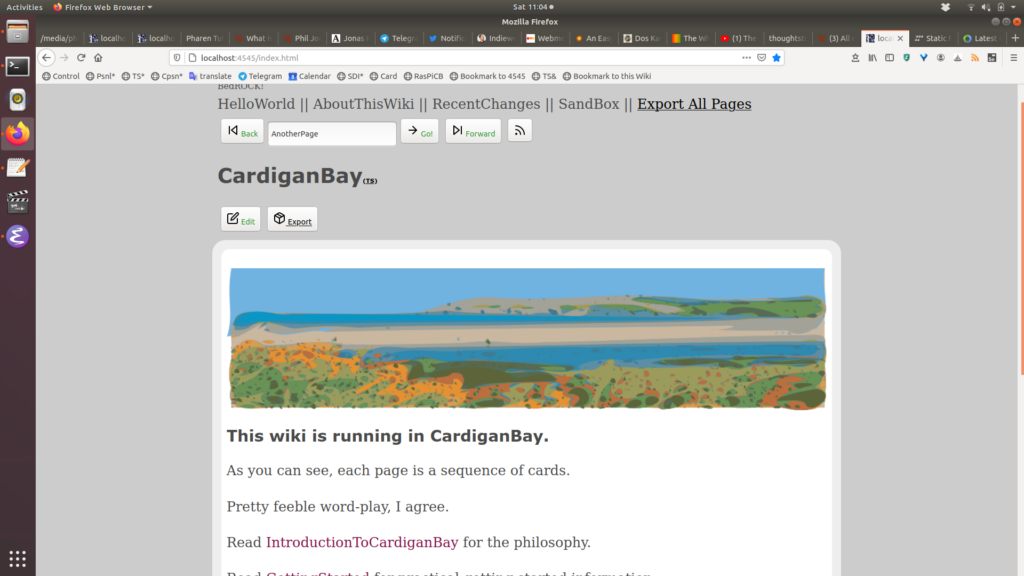Open the Control bookmark
Viewport: 1024px width, 576px height.
click(61, 76)
